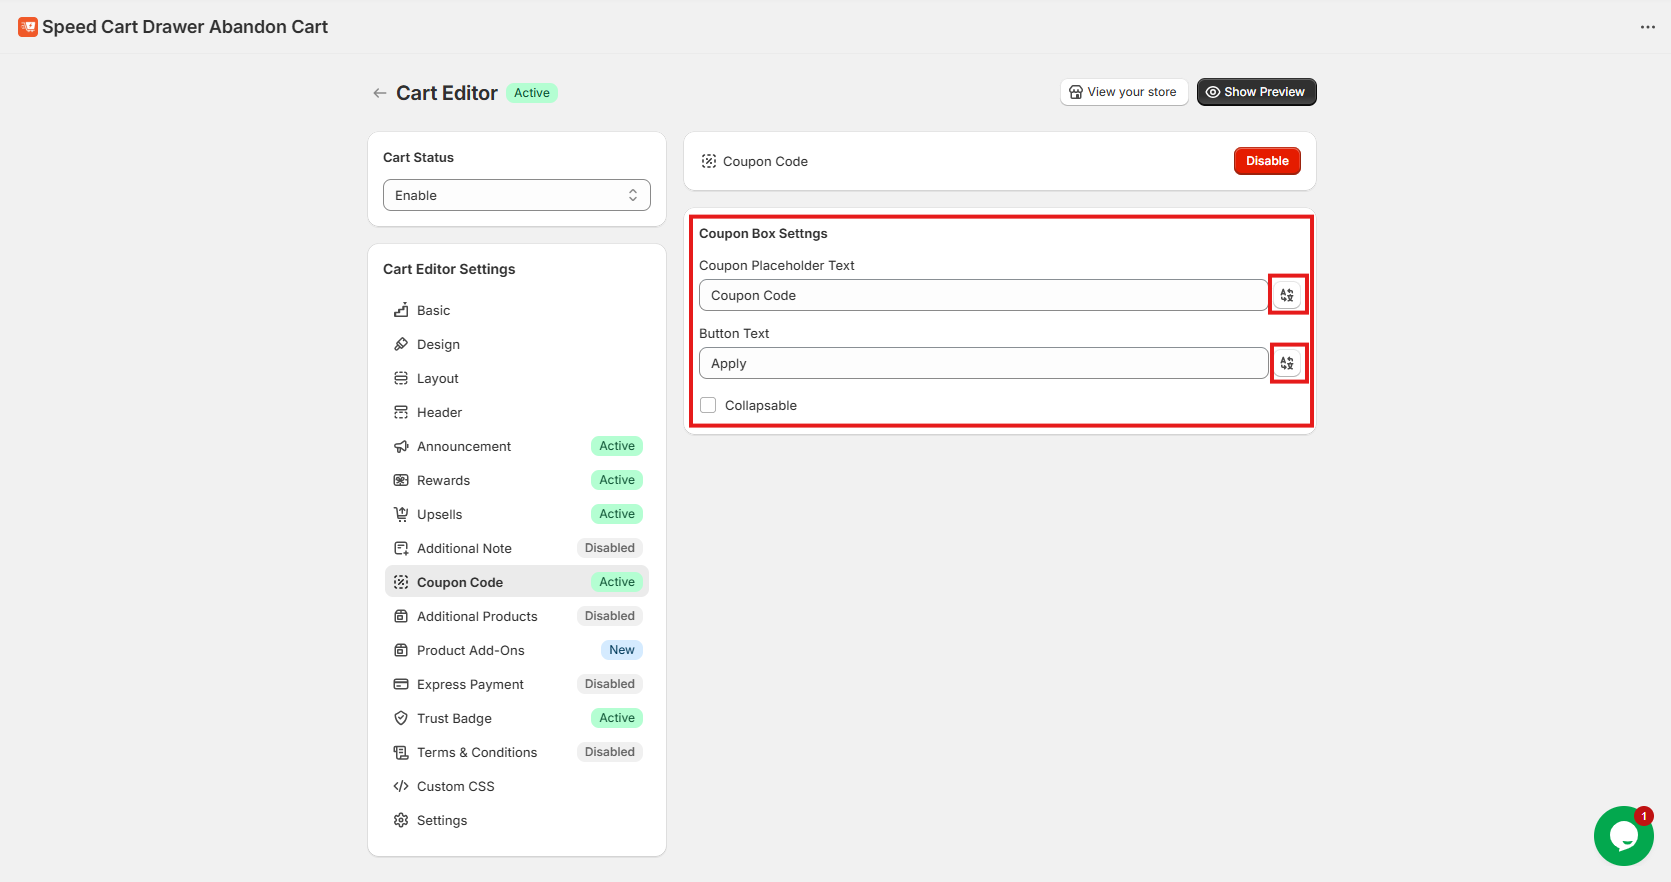Open the Cart Status dropdown
This screenshot has height=882, width=1671.
click(516, 195)
